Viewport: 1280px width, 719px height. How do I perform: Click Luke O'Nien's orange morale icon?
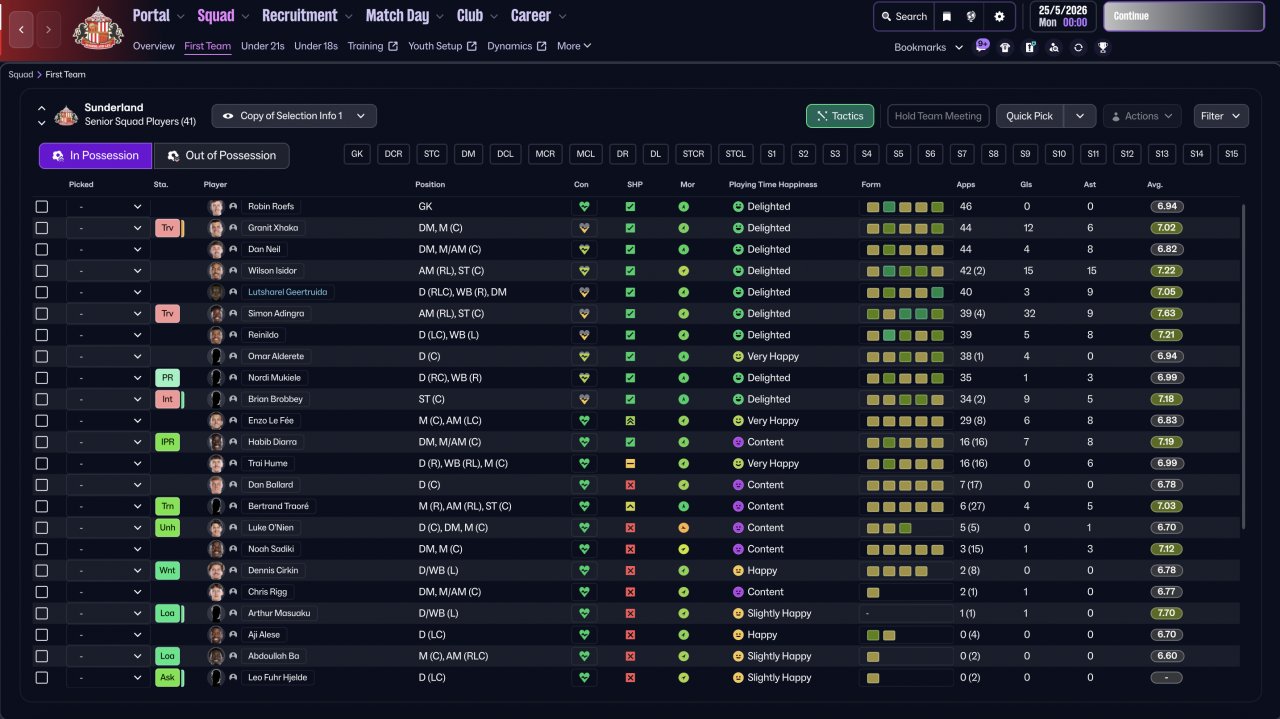[x=684, y=527]
